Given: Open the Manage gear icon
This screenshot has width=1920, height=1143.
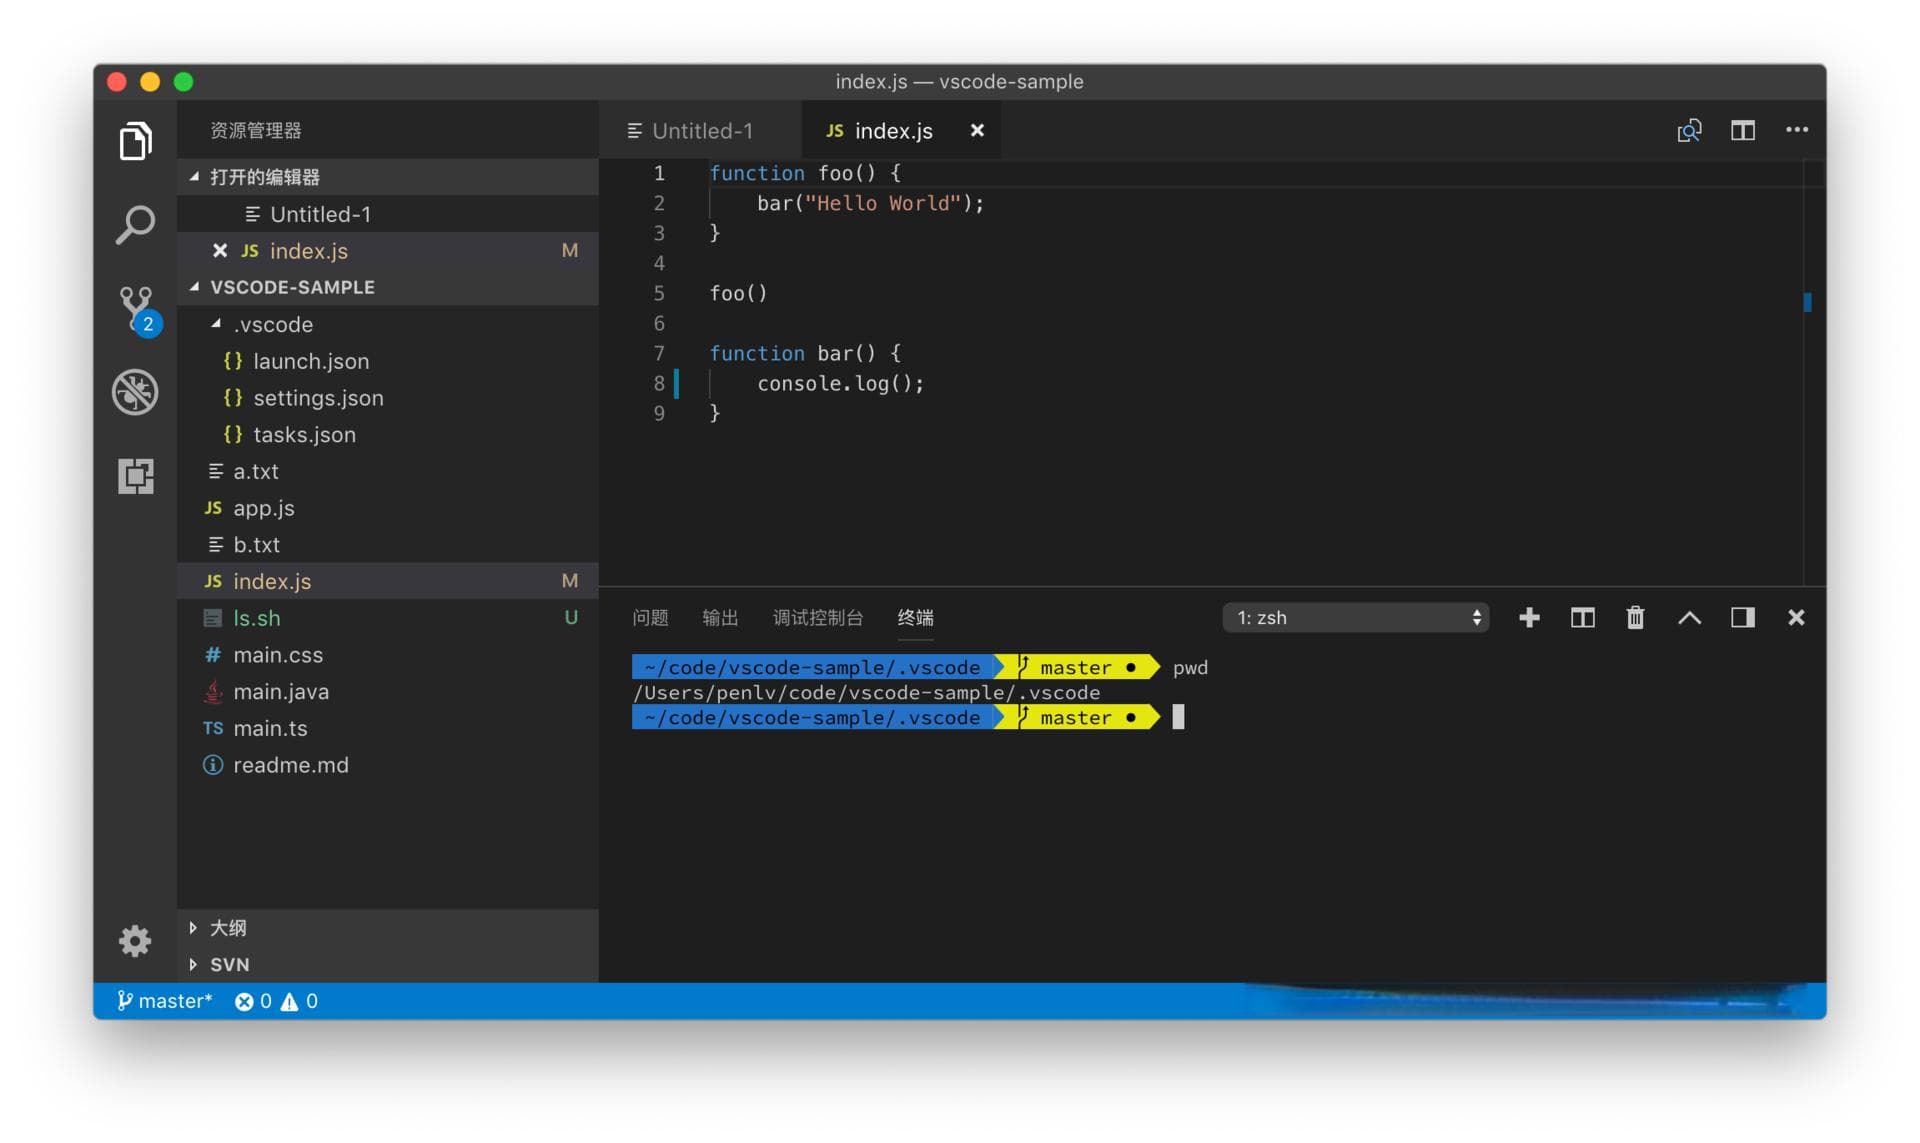Looking at the screenshot, I should 135,940.
